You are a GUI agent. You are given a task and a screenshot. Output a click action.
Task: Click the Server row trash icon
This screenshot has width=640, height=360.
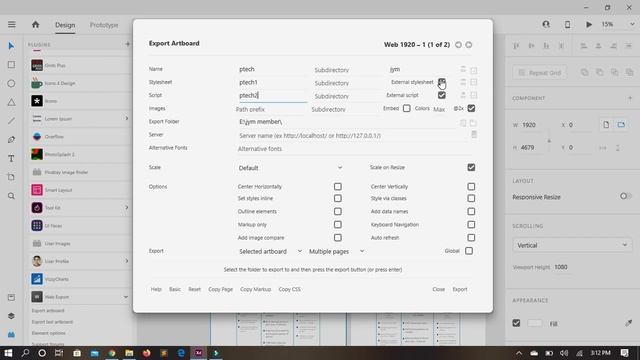[474, 134]
